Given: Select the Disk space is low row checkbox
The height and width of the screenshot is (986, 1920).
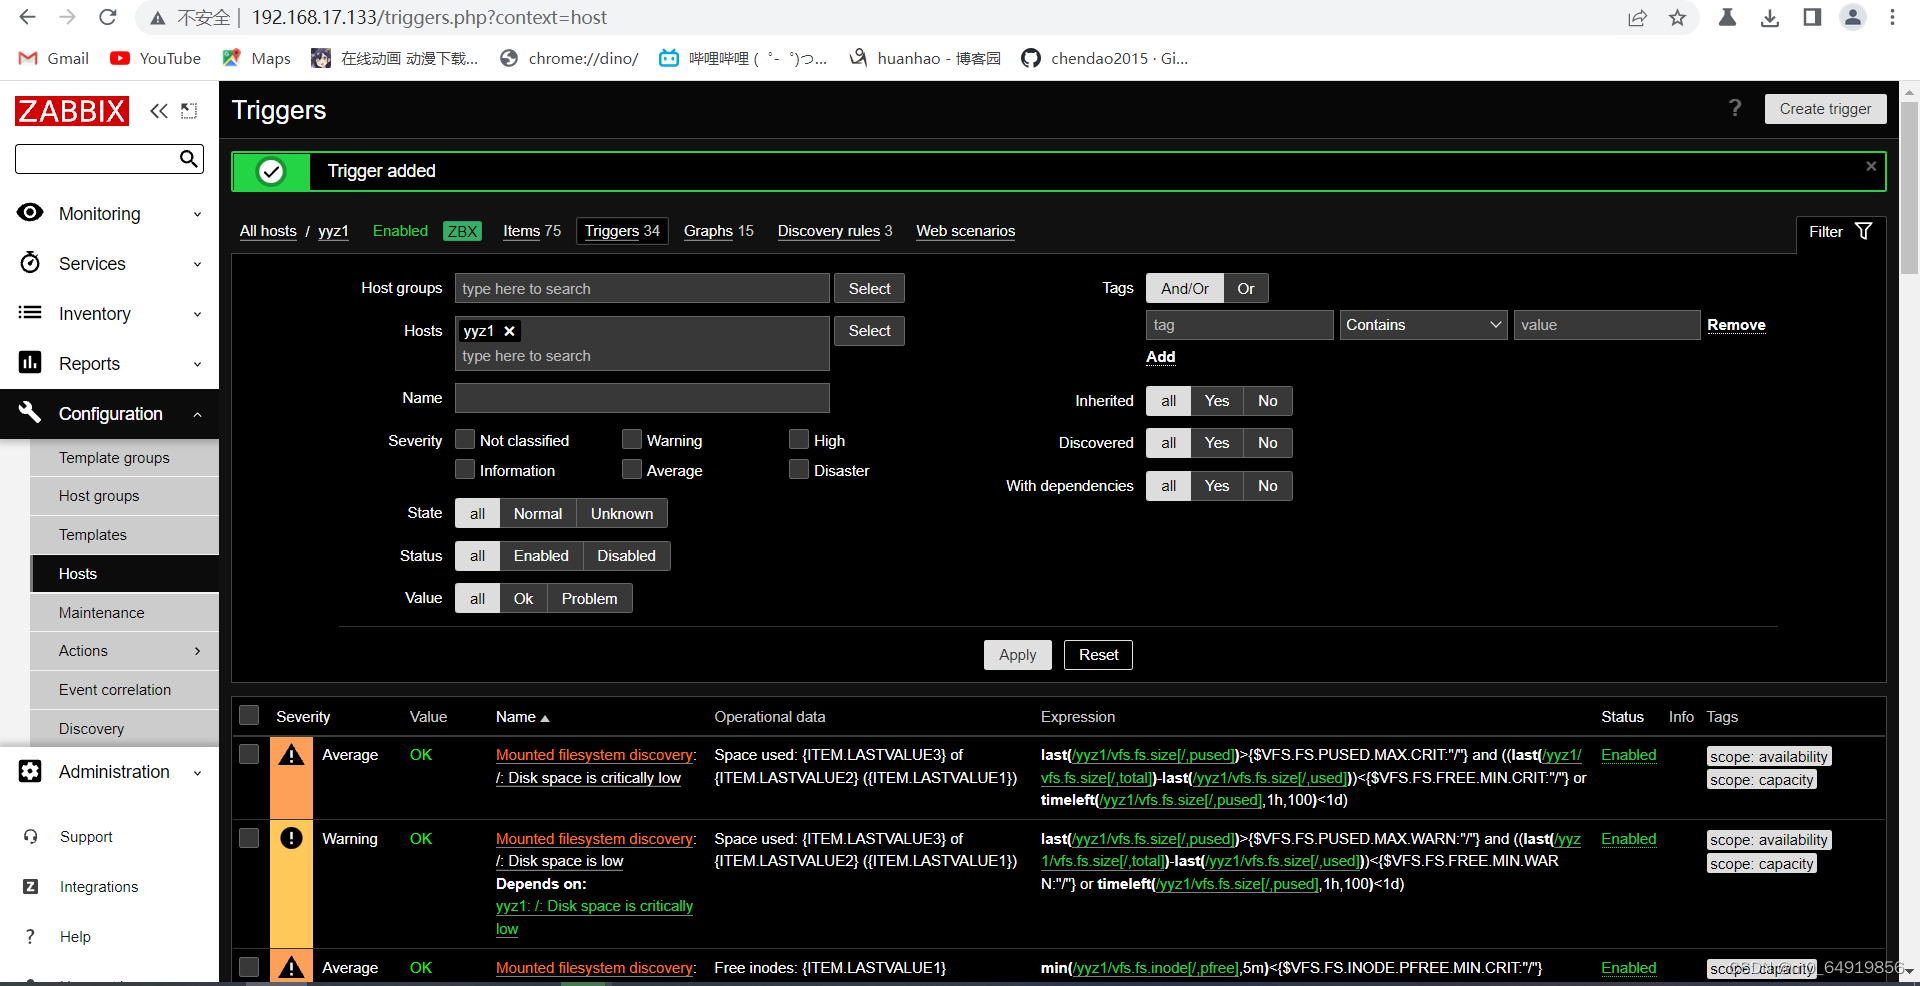Looking at the screenshot, I should 249,838.
